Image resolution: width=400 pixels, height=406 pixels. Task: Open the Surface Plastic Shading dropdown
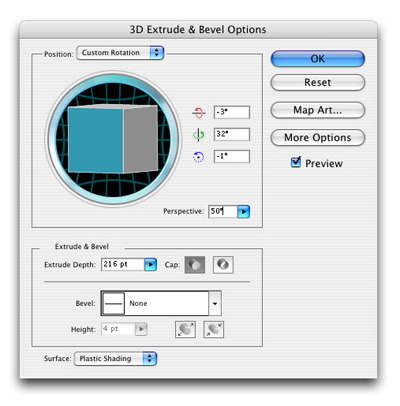(x=115, y=359)
